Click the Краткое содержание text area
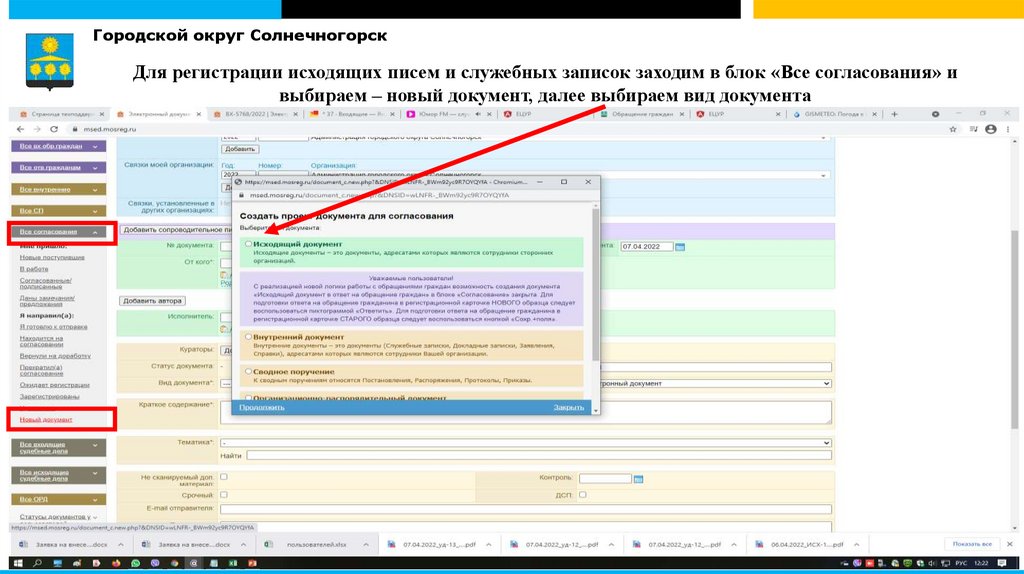The image size is (1024, 574). [526, 413]
